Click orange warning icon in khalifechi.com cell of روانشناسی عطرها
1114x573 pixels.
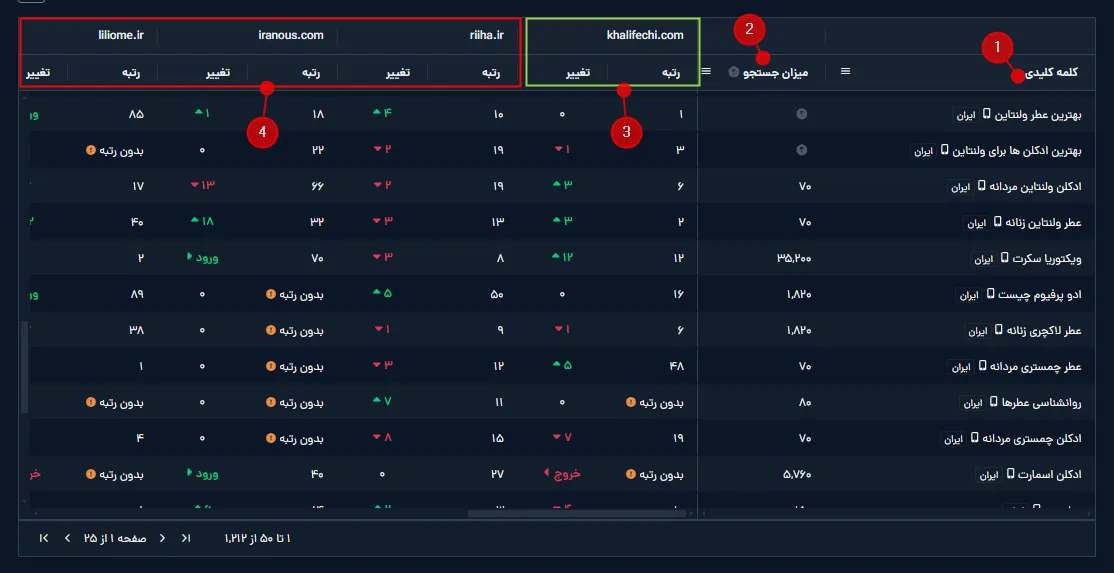pos(630,403)
